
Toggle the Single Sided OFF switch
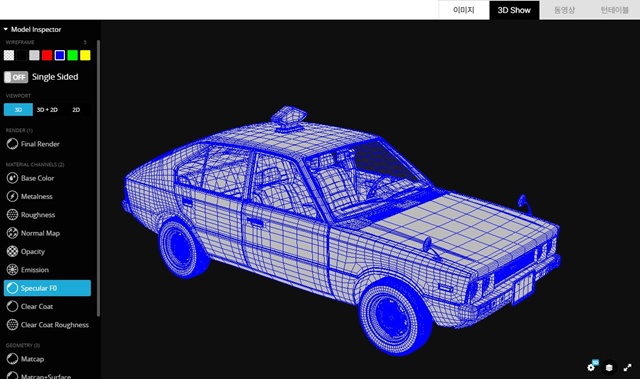pyautogui.click(x=16, y=77)
